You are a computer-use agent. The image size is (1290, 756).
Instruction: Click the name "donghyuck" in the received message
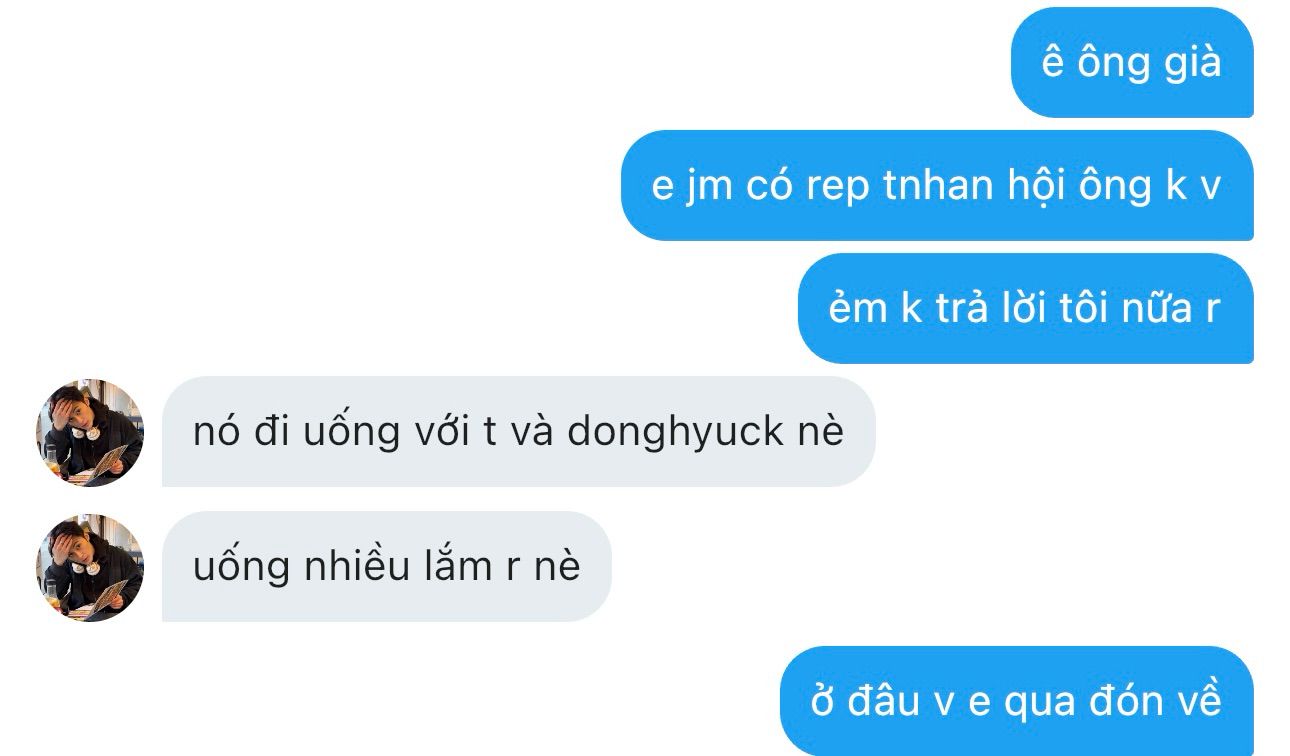(675, 432)
